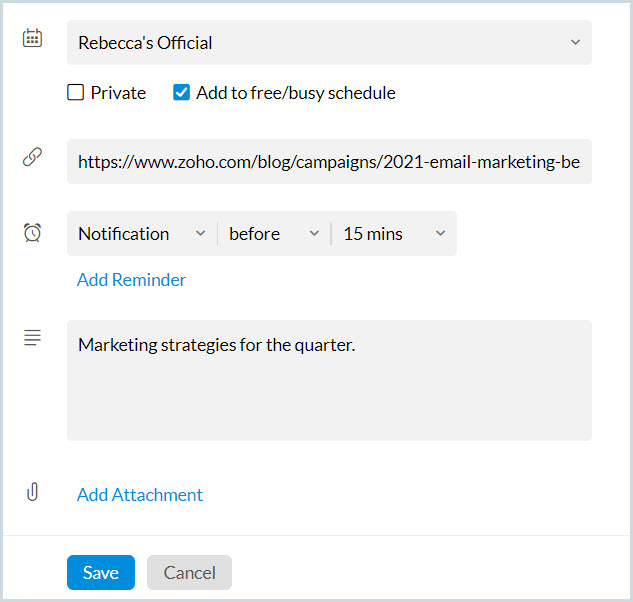
Task: Click the 'Private' label text
Action: click(x=118, y=93)
